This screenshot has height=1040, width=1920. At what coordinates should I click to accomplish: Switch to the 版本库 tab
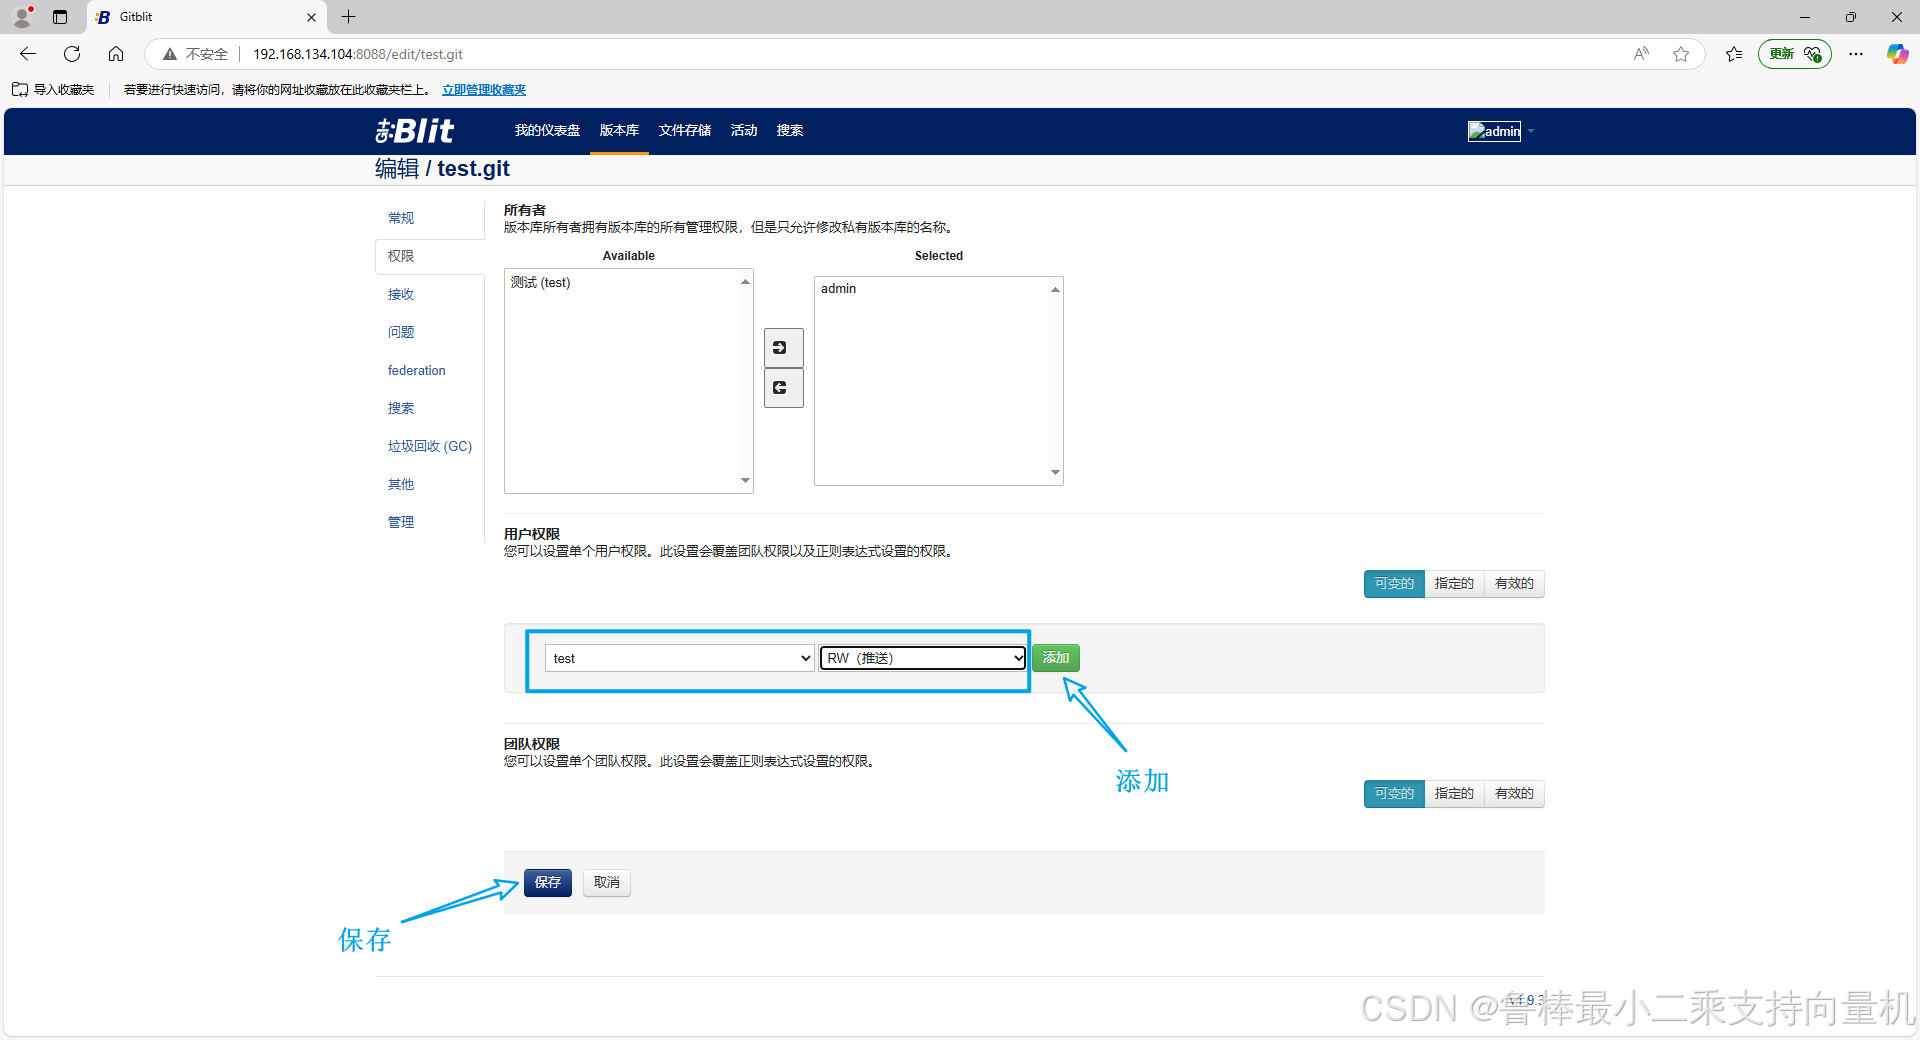(618, 130)
